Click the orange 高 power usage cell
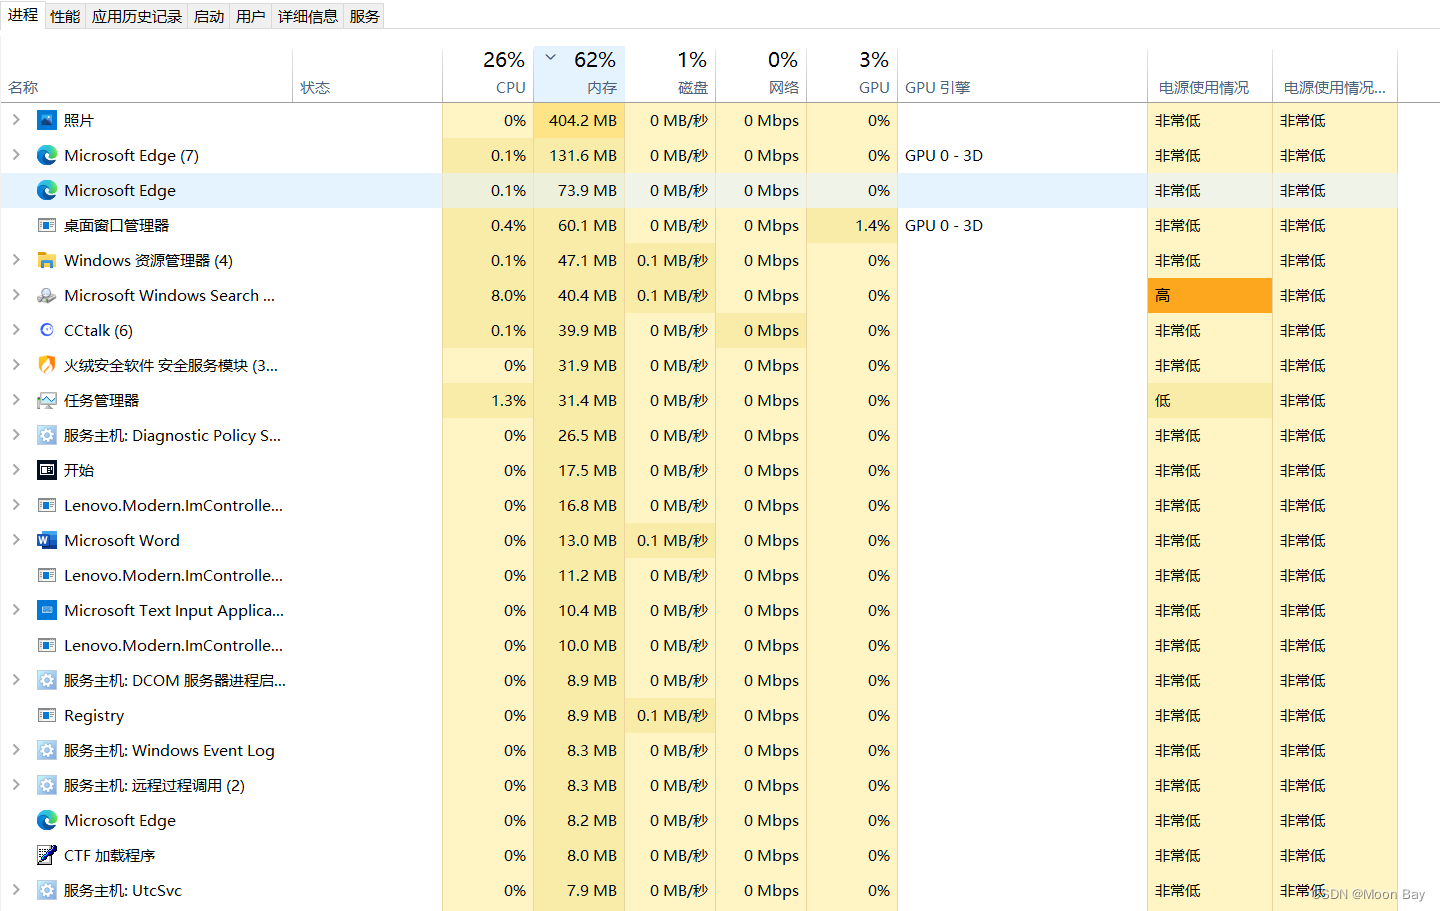This screenshot has width=1440, height=911. point(1210,295)
